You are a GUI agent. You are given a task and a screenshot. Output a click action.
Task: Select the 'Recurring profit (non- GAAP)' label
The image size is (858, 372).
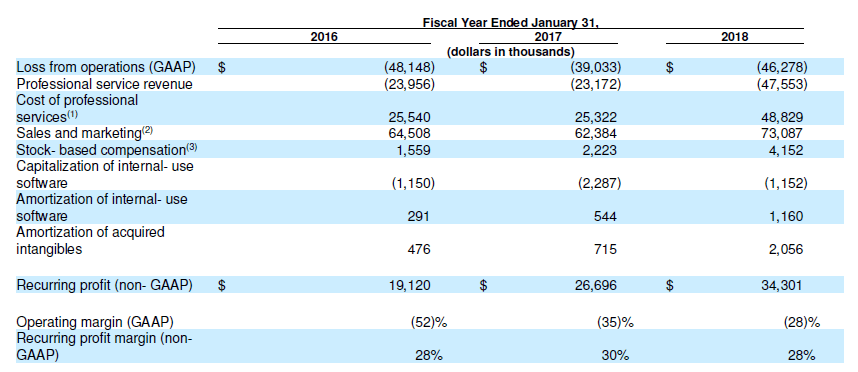coord(105,285)
